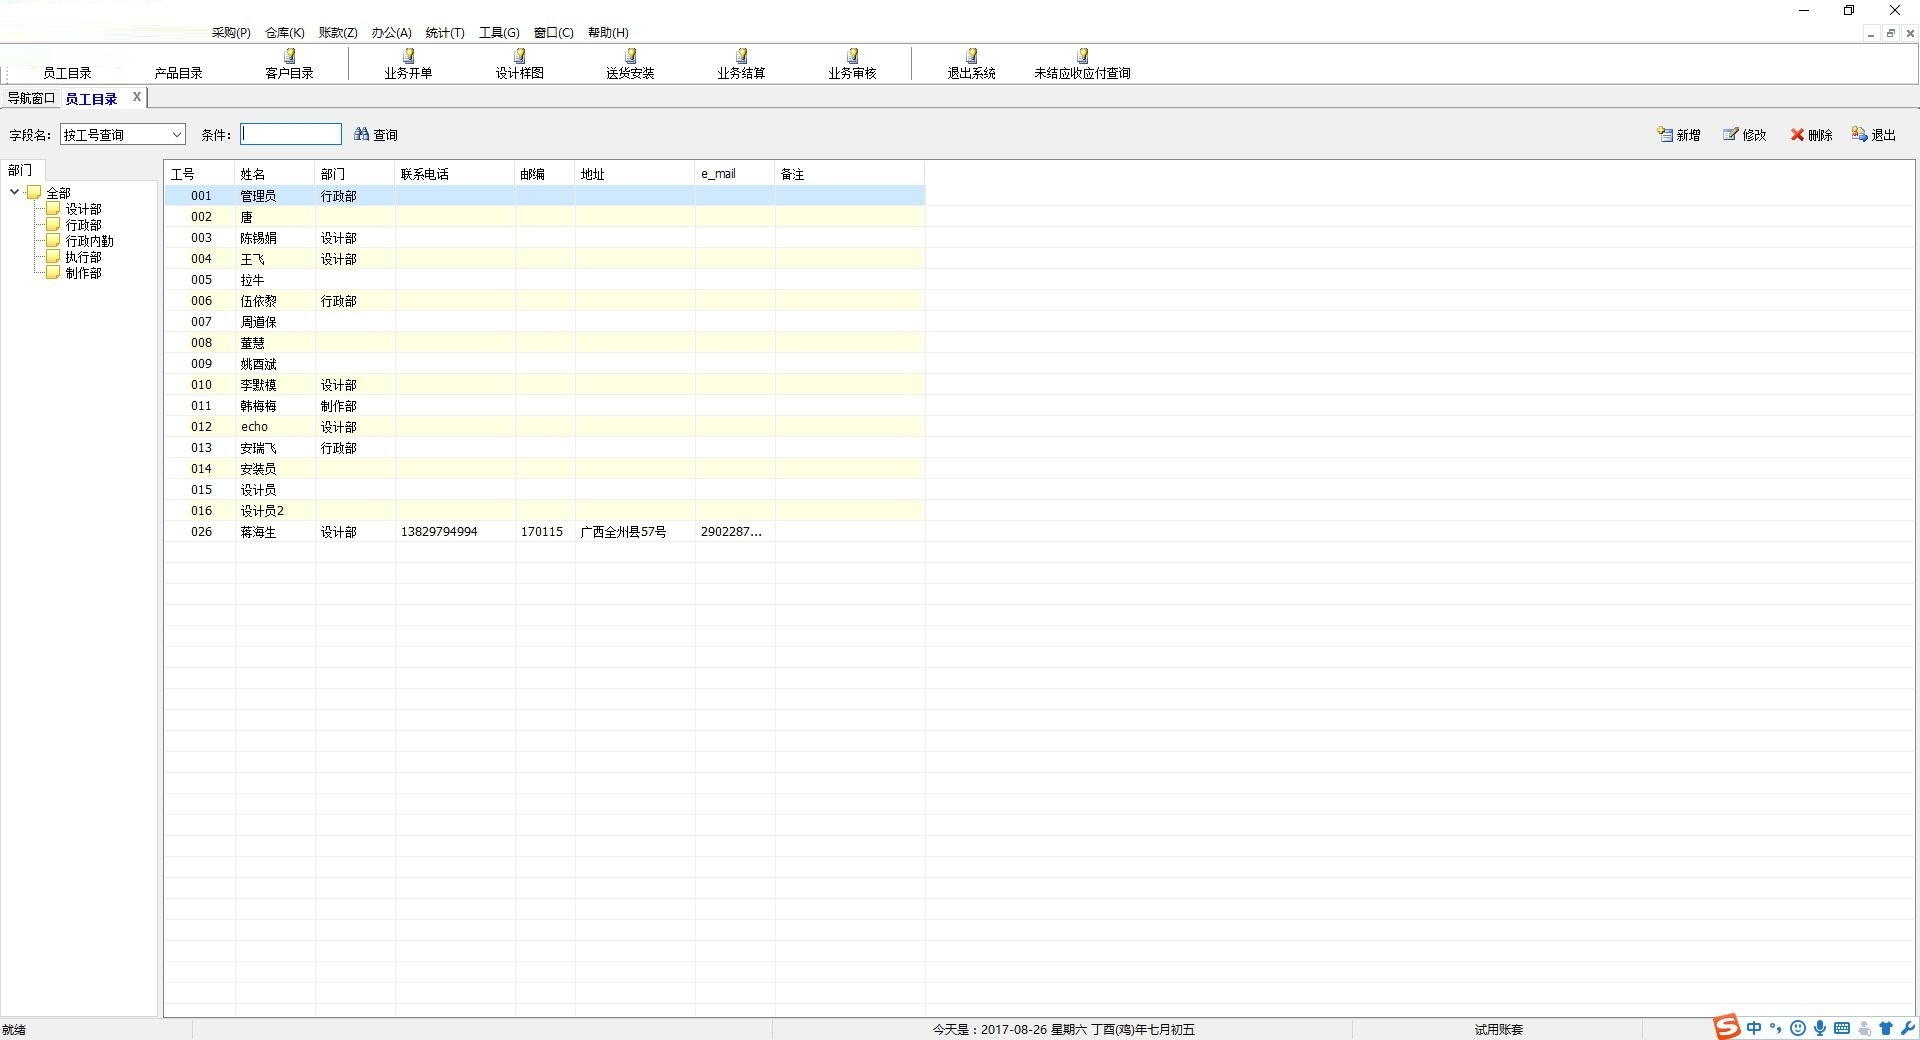Open the 业务审核 toolbar icon

852,64
